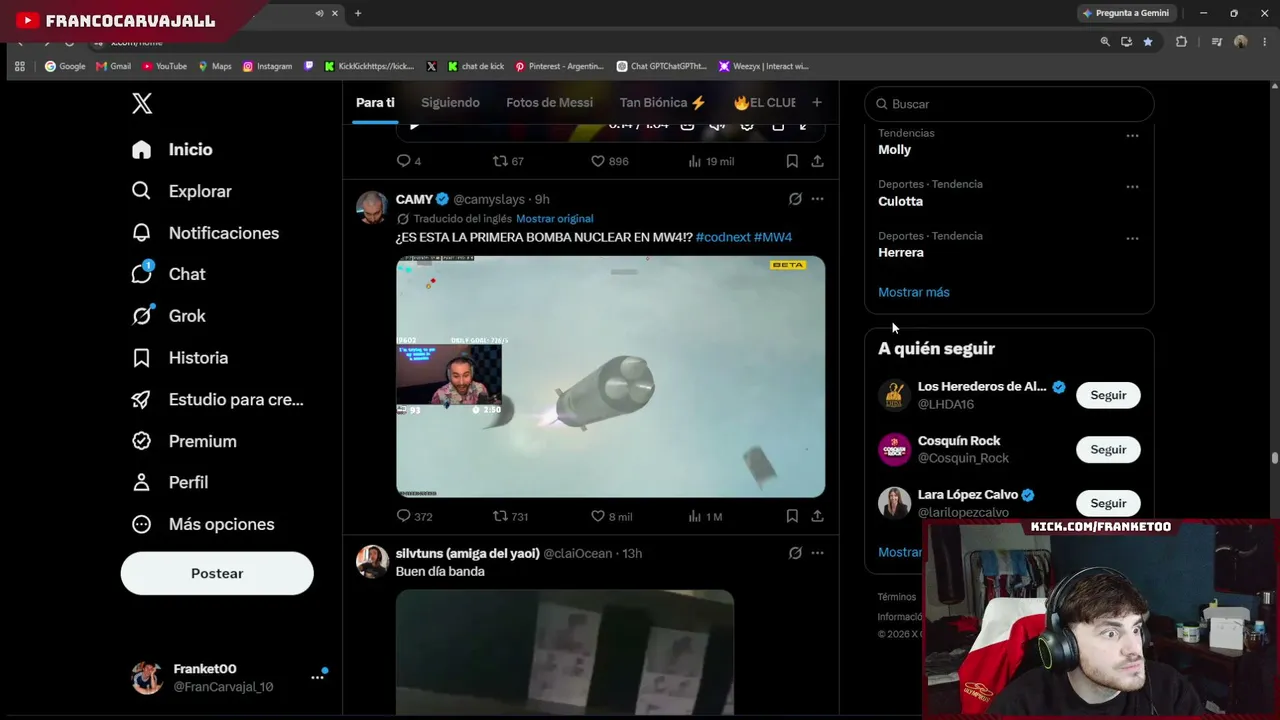Open more options for Molly trend
This screenshot has height=720, width=1280.
pyautogui.click(x=1132, y=135)
